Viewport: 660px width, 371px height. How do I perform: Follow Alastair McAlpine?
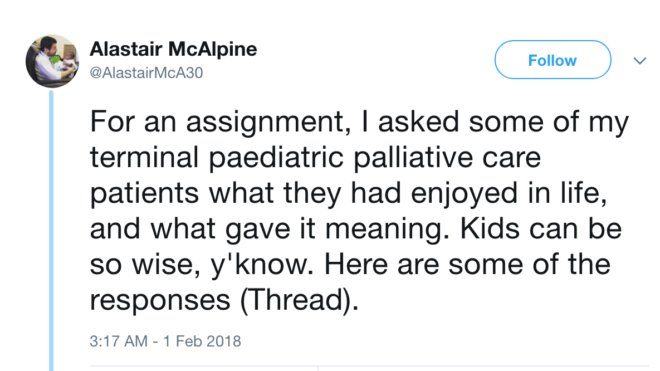(553, 60)
